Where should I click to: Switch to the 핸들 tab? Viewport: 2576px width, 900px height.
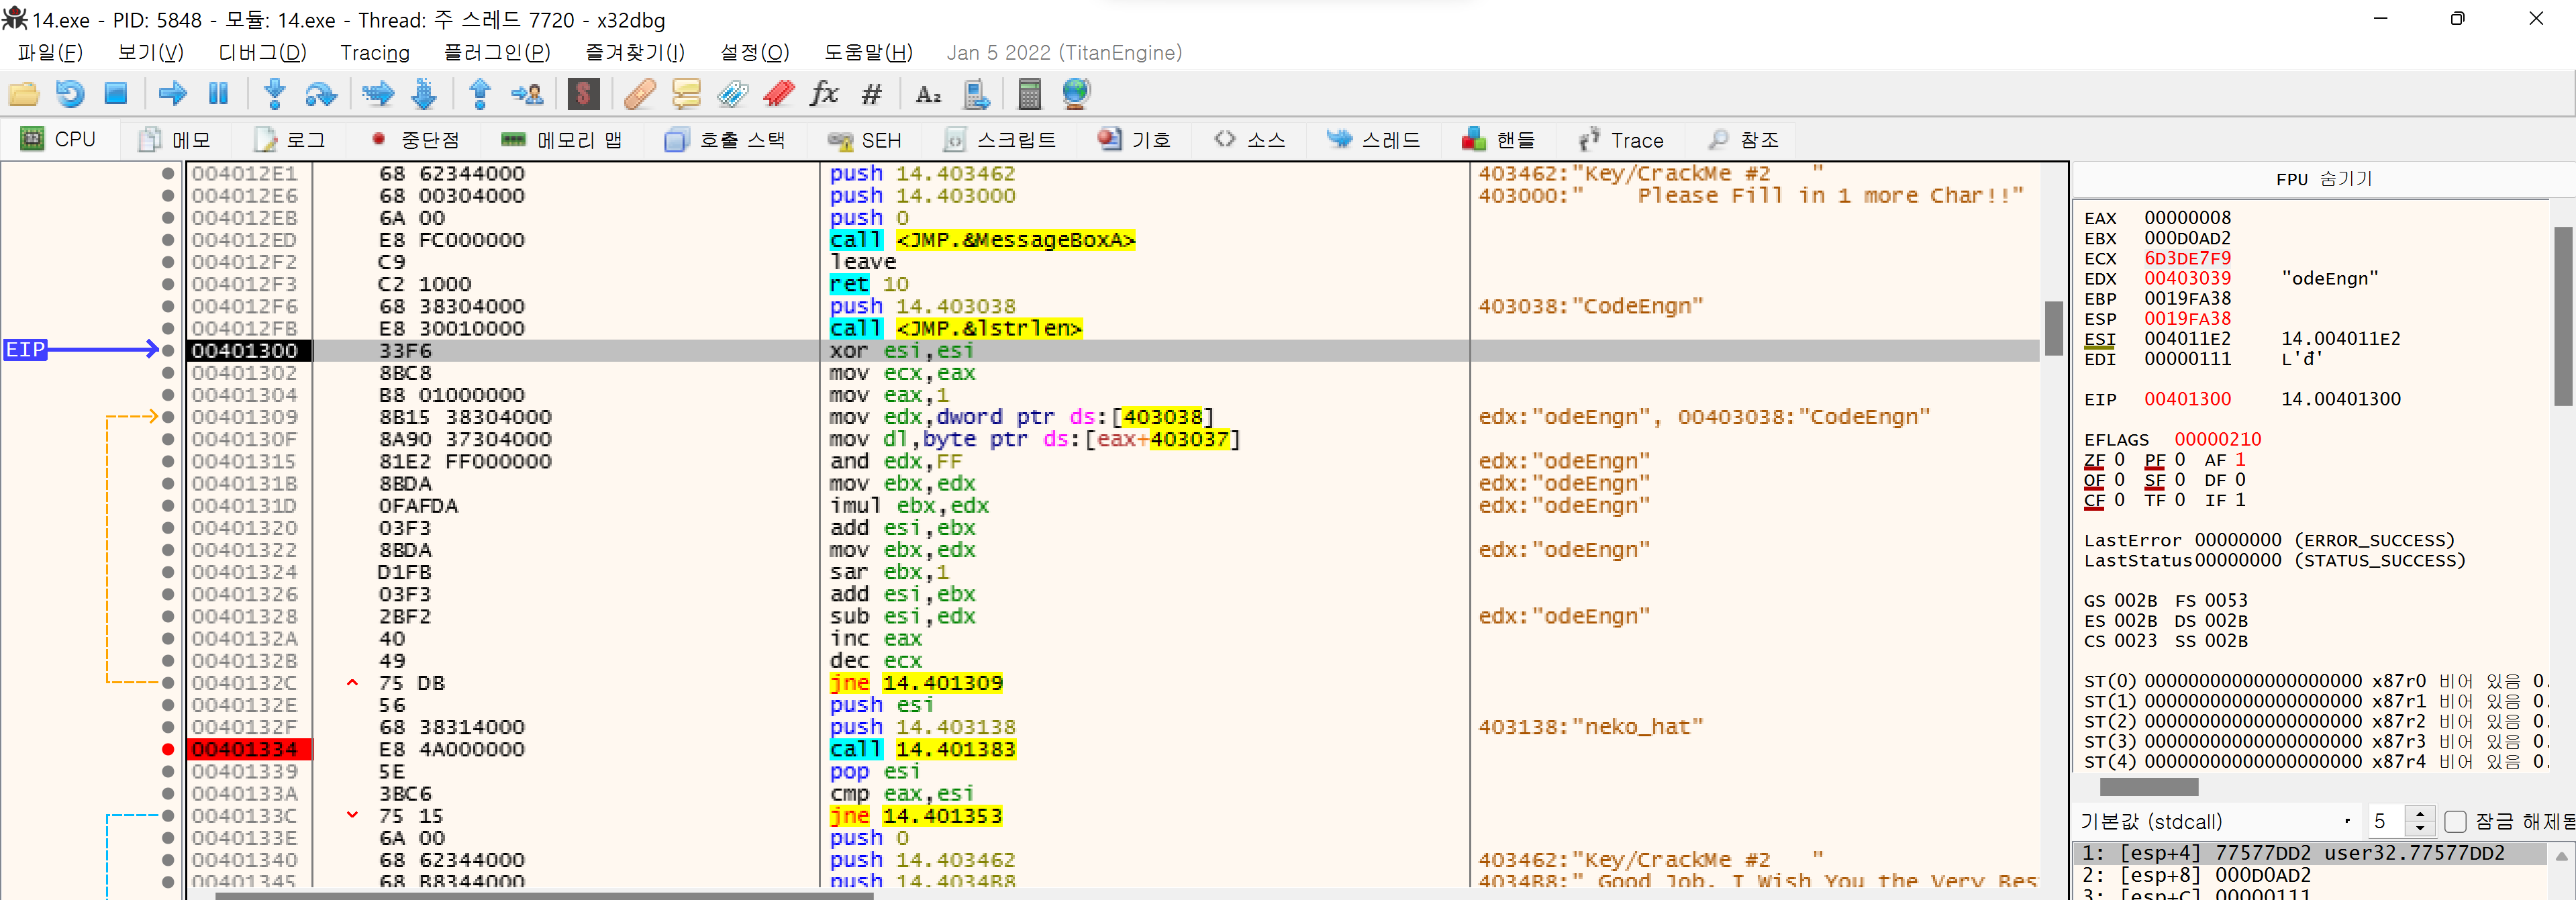(1499, 140)
